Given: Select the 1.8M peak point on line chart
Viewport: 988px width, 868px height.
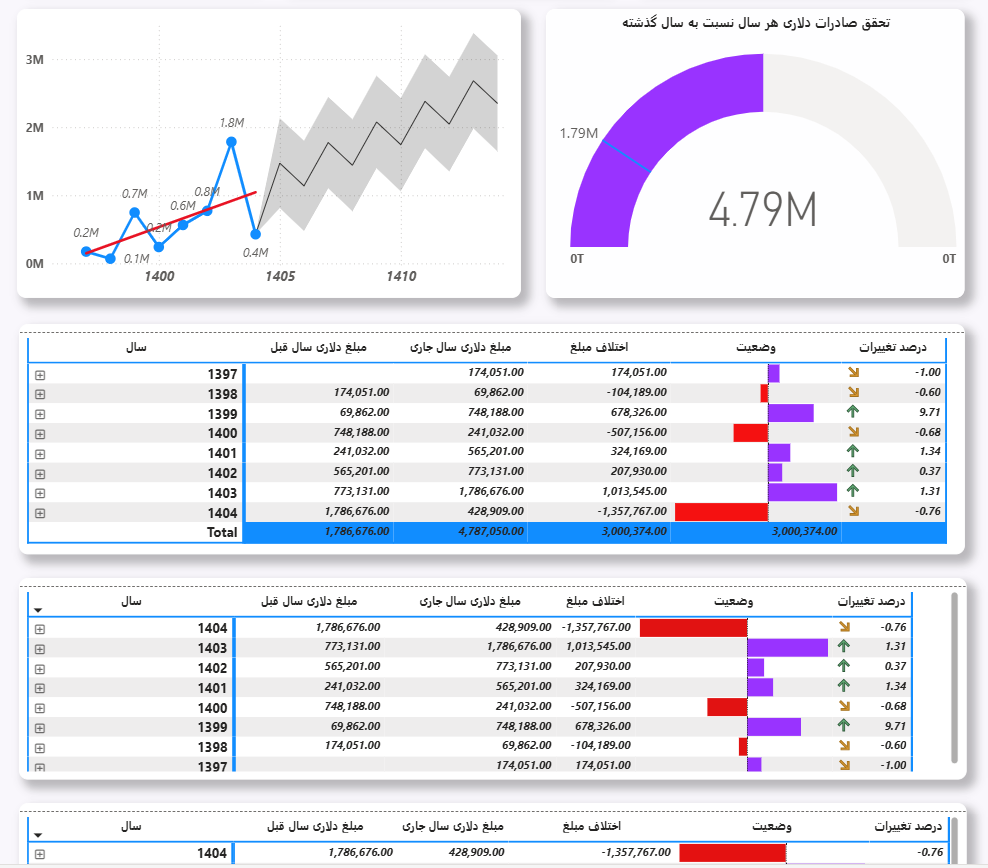Looking at the screenshot, I should pyautogui.click(x=231, y=142).
